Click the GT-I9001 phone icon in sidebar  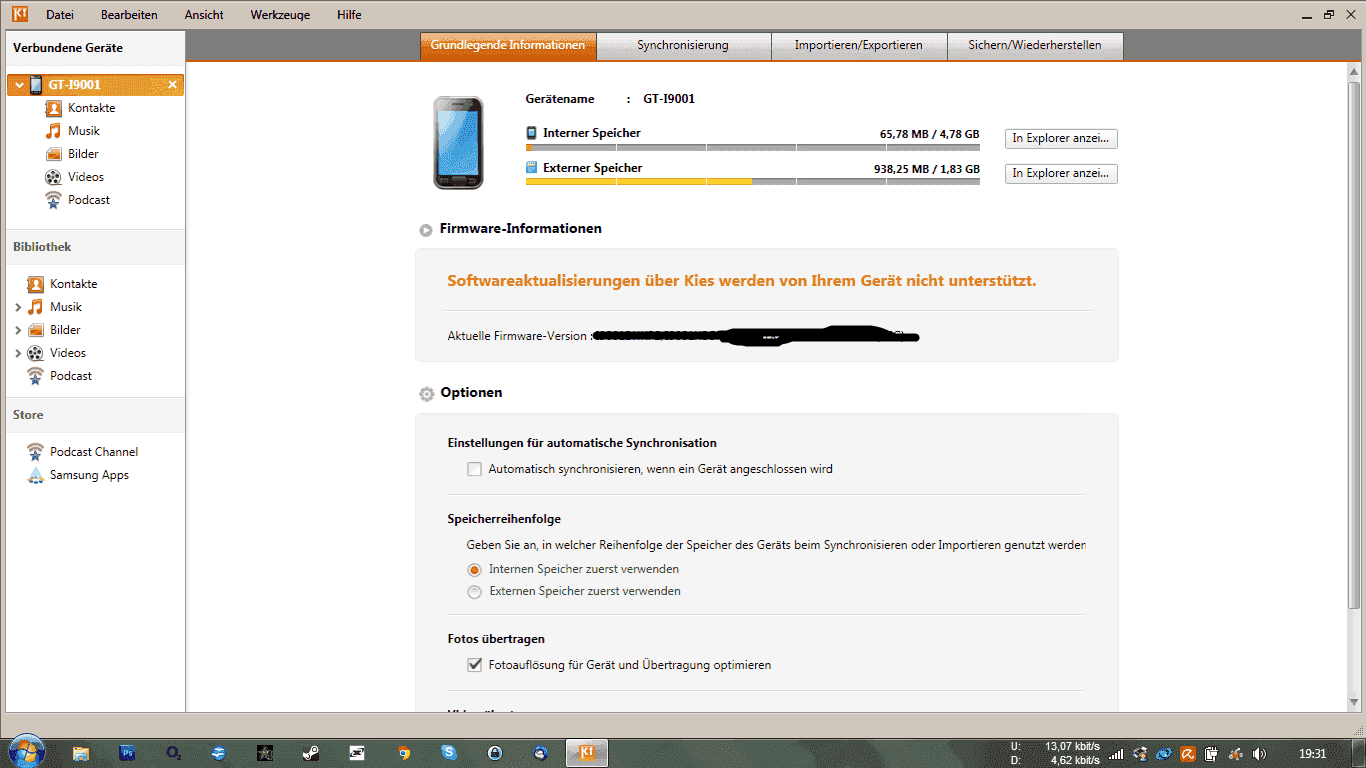(x=36, y=85)
